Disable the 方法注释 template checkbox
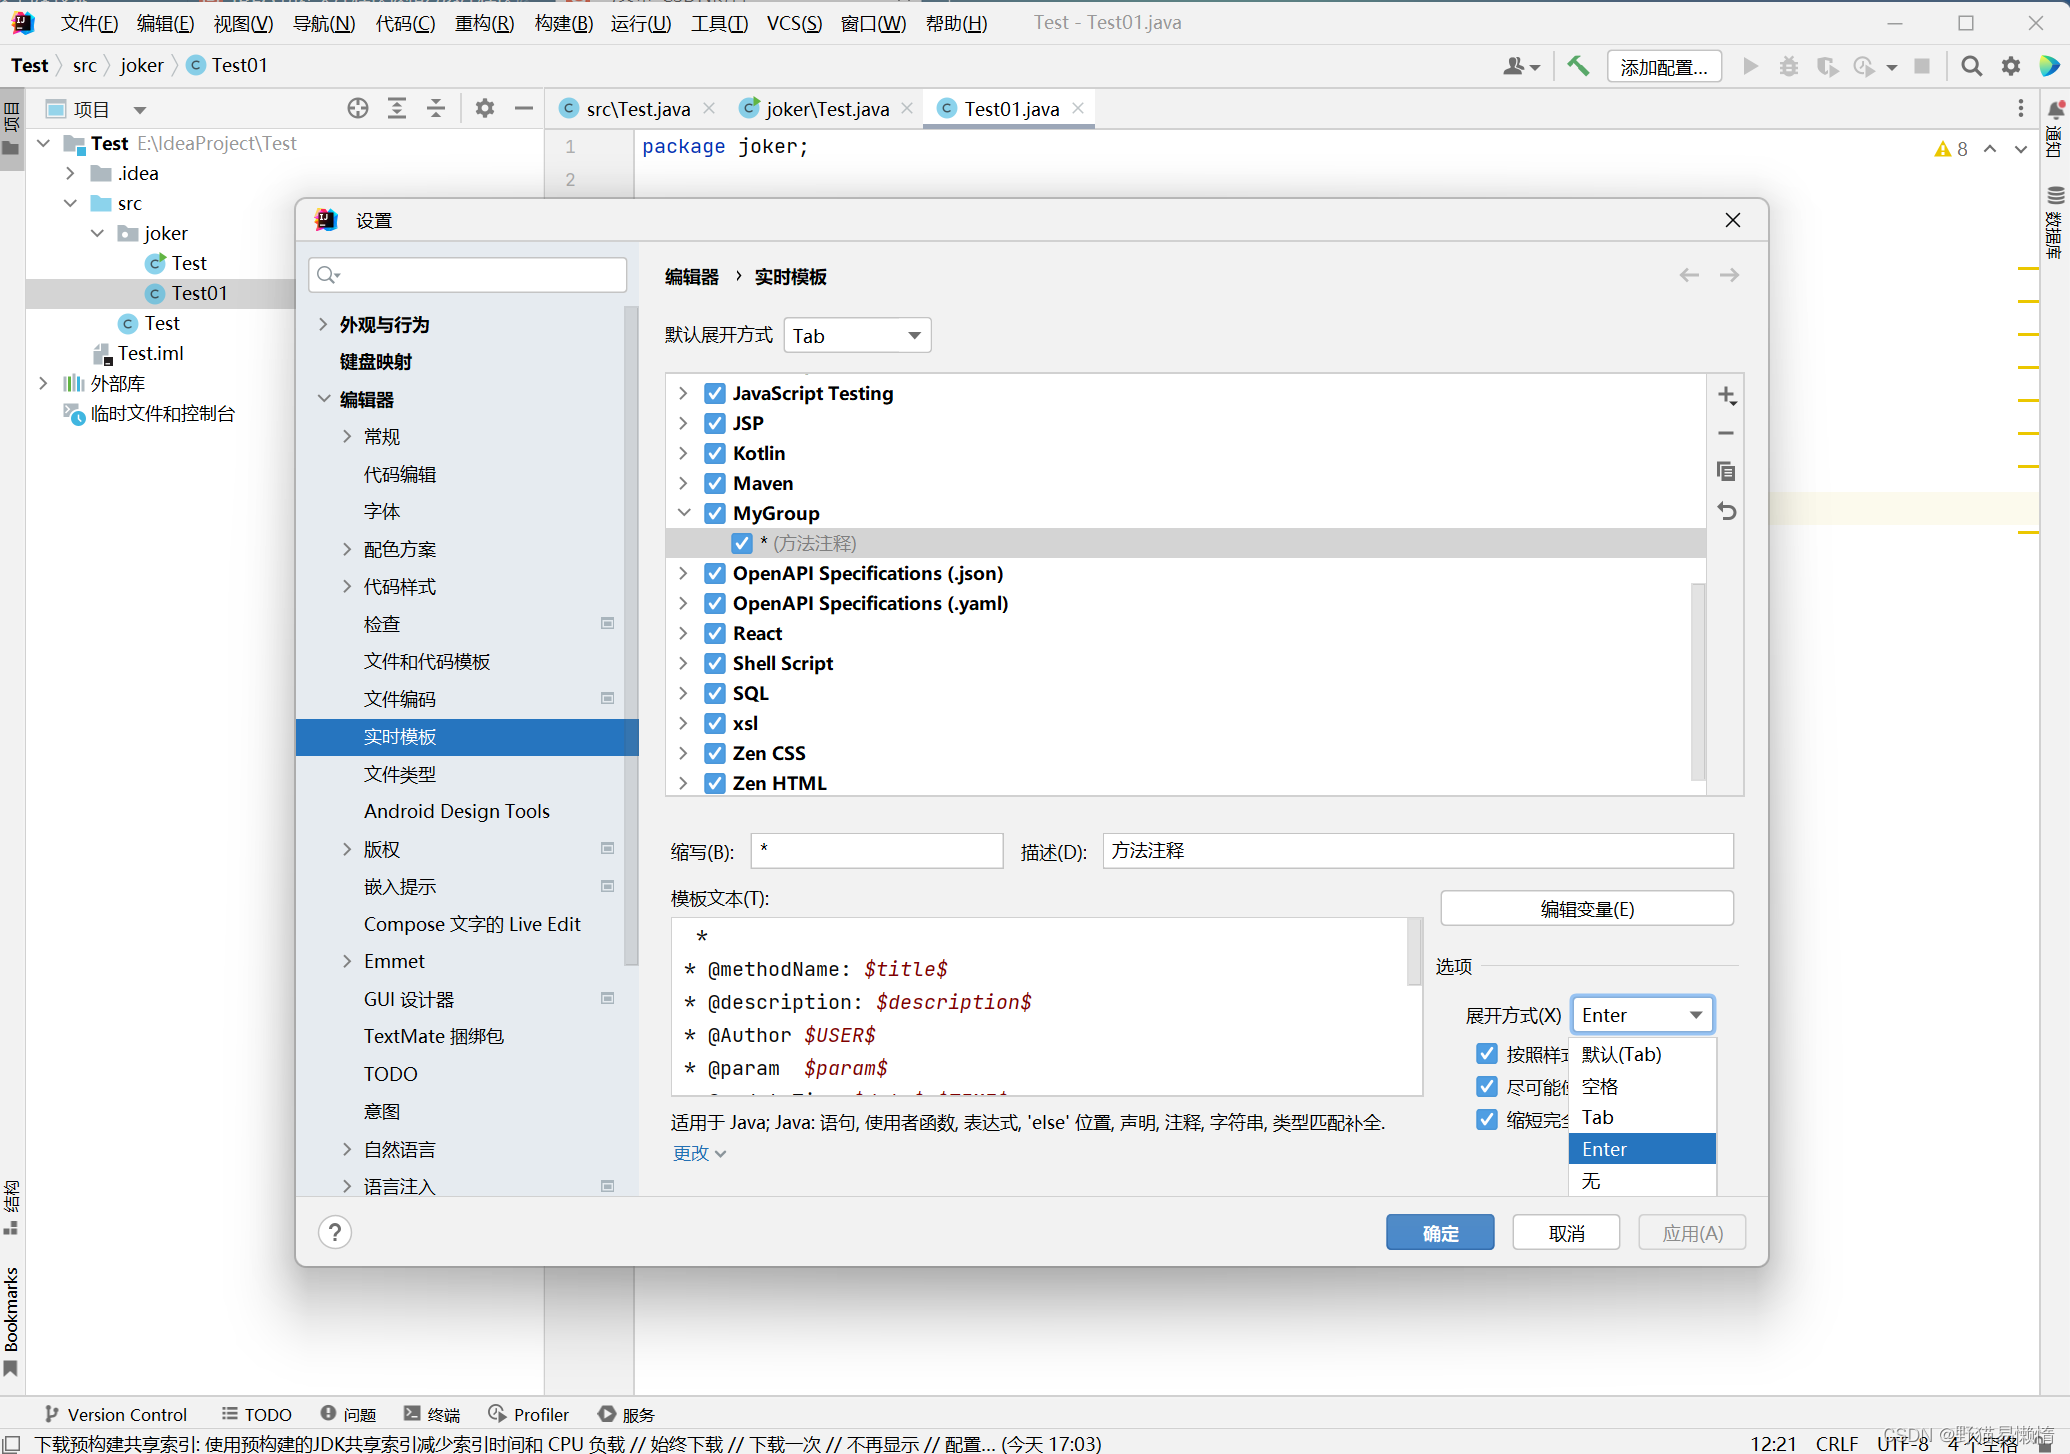This screenshot has height=1454, width=2070. pyautogui.click(x=742, y=543)
